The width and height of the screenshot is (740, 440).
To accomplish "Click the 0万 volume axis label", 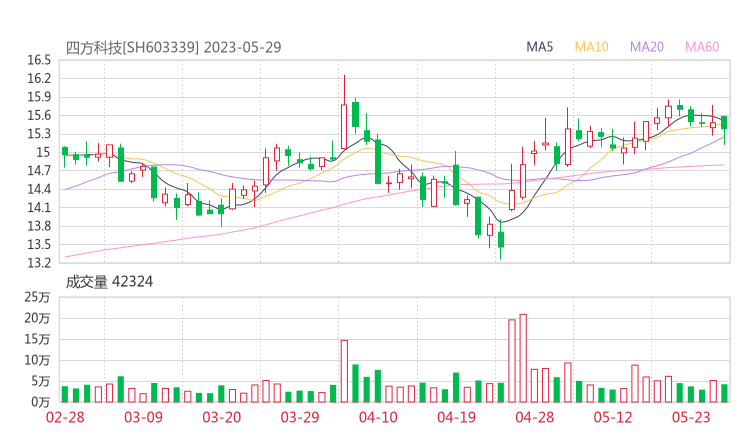I will (x=40, y=402).
